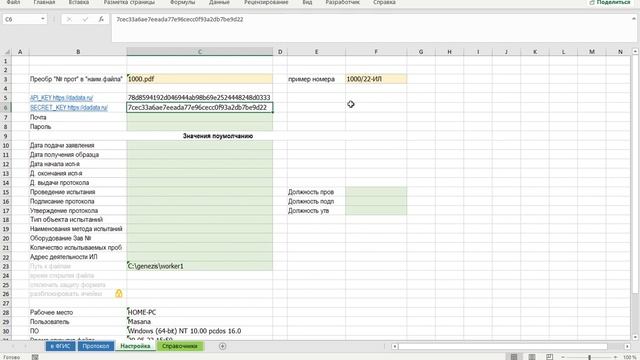The image size is (640, 360).
Task: Select the Настройка sheet tab
Action: click(135, 346)
